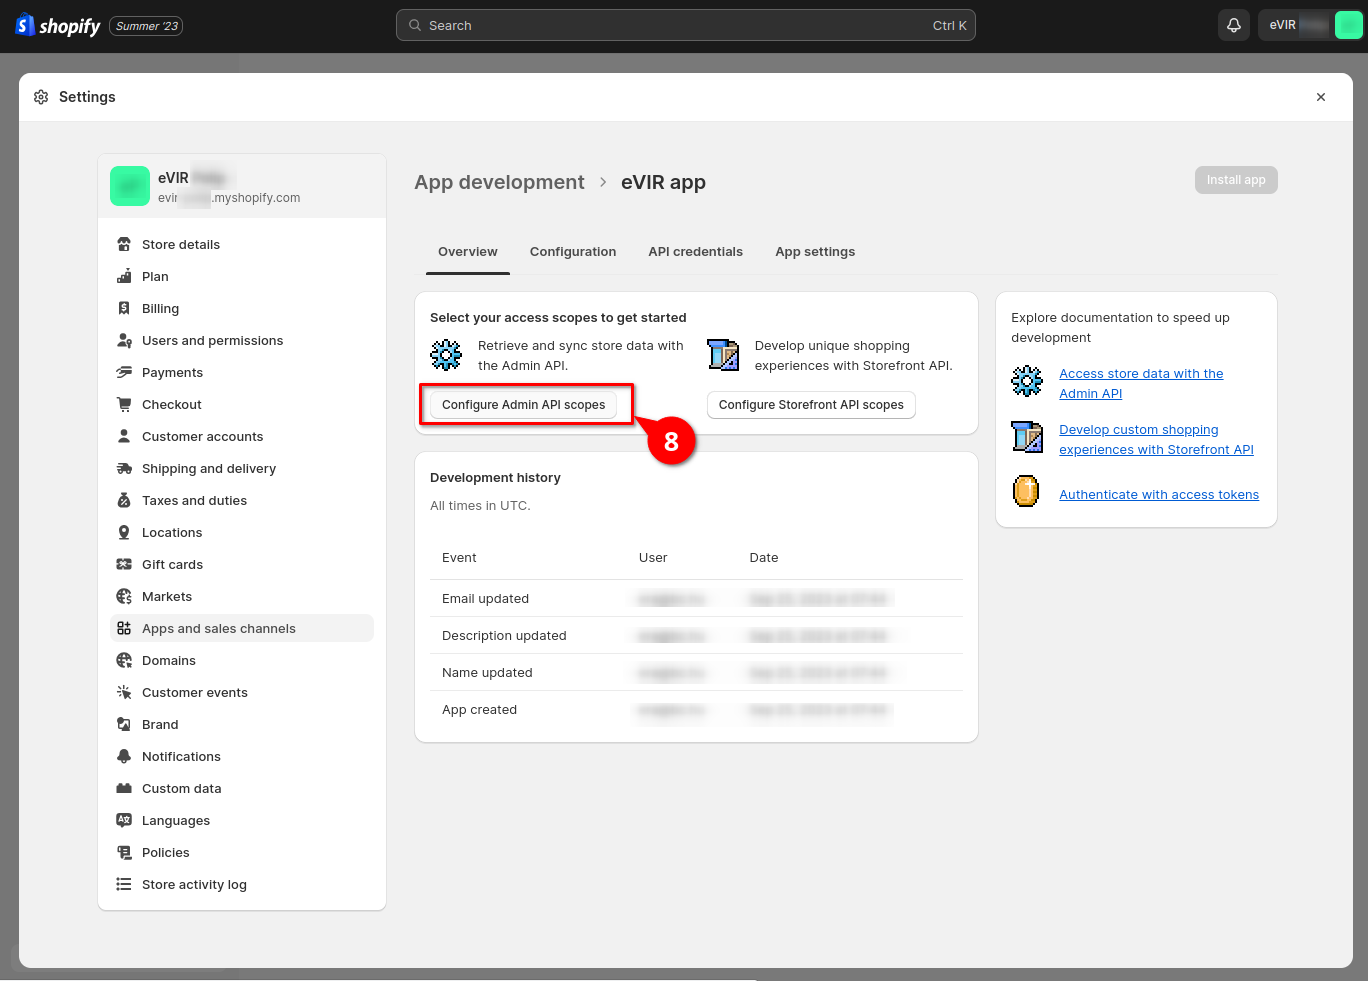Click the Notifications bell in sidebar
1368x981 pixels.
(x=124, y=756)
